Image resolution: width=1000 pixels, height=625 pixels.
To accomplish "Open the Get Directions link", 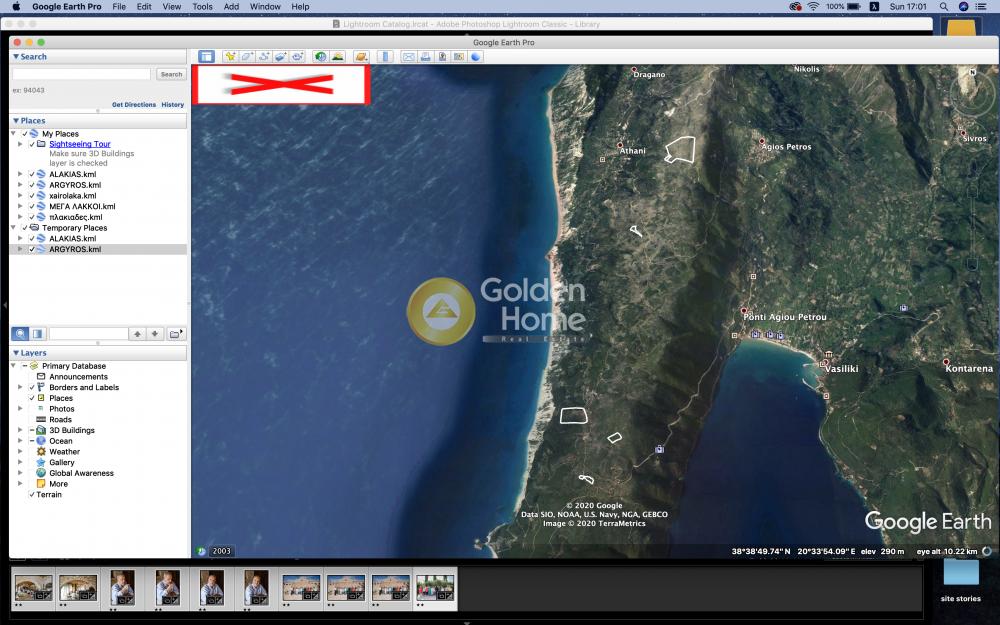I will (x=133, y=105).
